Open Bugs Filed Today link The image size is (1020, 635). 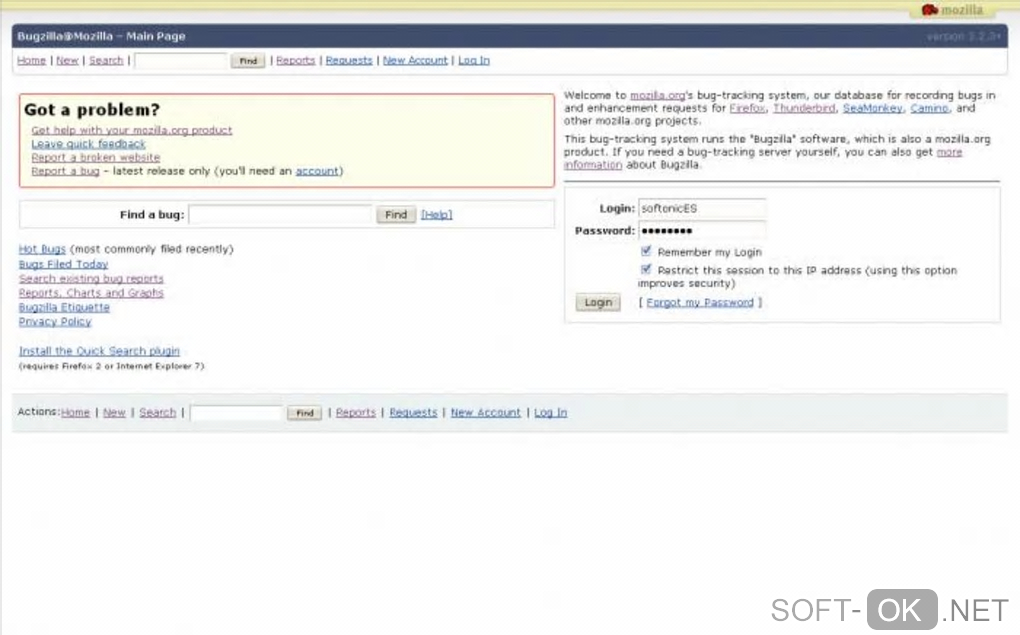point(63,264)
